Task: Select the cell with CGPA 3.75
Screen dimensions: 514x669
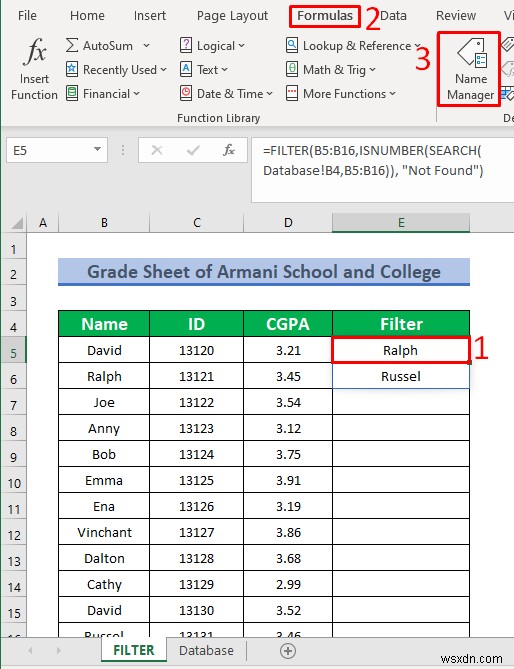Action: [288, 454]
